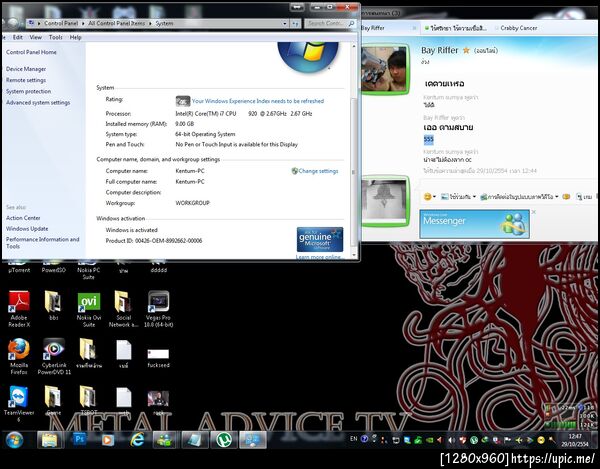Image resolution: width=600 pixels, height=469 pixels.
Task: Launch Mozilla Firefox desktop shortcut
Action: point(19,356)
